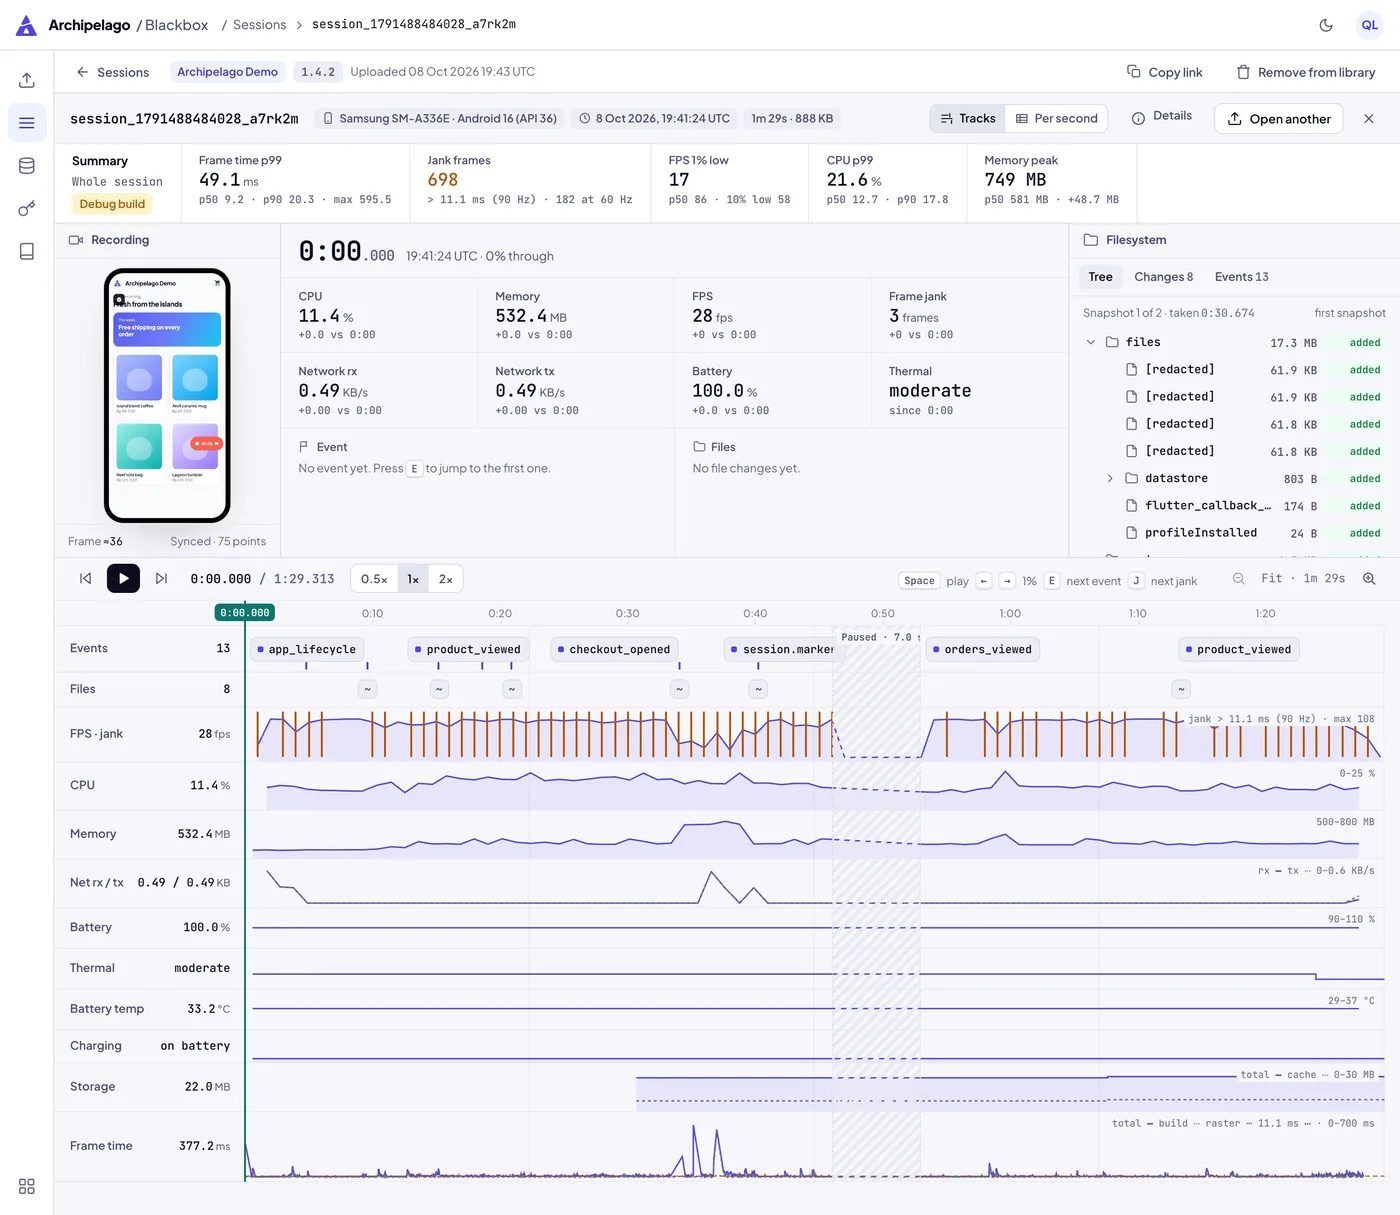Open the sessions list icon in sidebar
This screenshot has width=1400, height=1215.
click(x=27, y=123)
